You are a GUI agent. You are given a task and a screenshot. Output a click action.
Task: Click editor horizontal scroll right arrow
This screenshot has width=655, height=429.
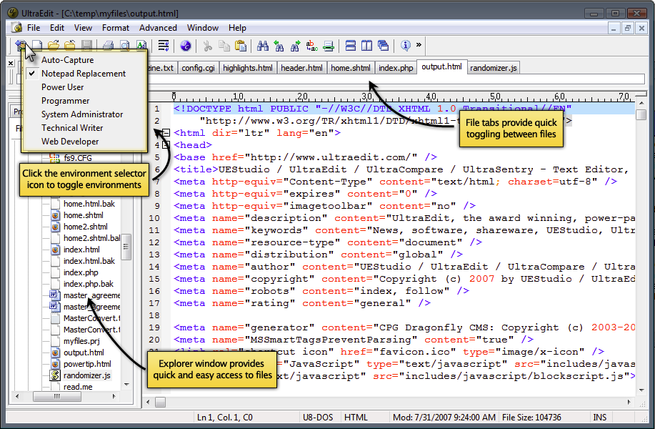click(629, 402)
